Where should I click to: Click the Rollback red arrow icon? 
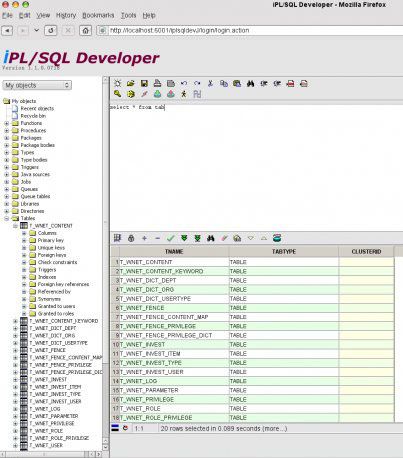[171, 94]
